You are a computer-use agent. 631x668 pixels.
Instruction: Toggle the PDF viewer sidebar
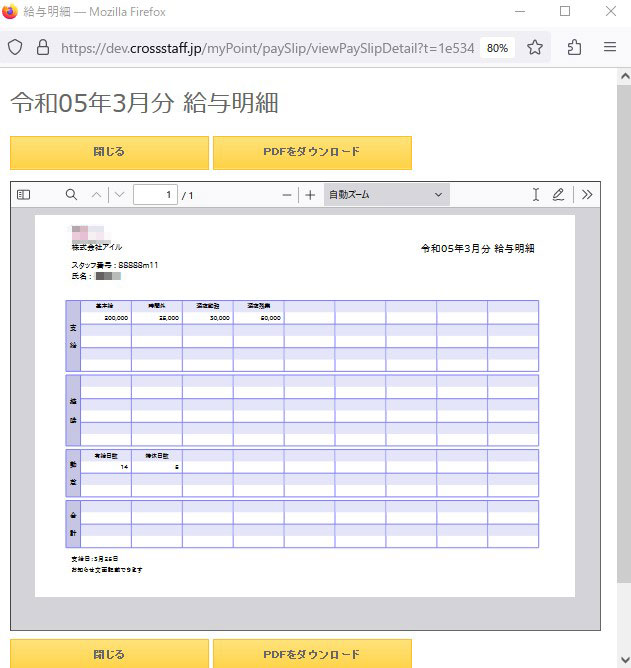click(x=23, y=195)
